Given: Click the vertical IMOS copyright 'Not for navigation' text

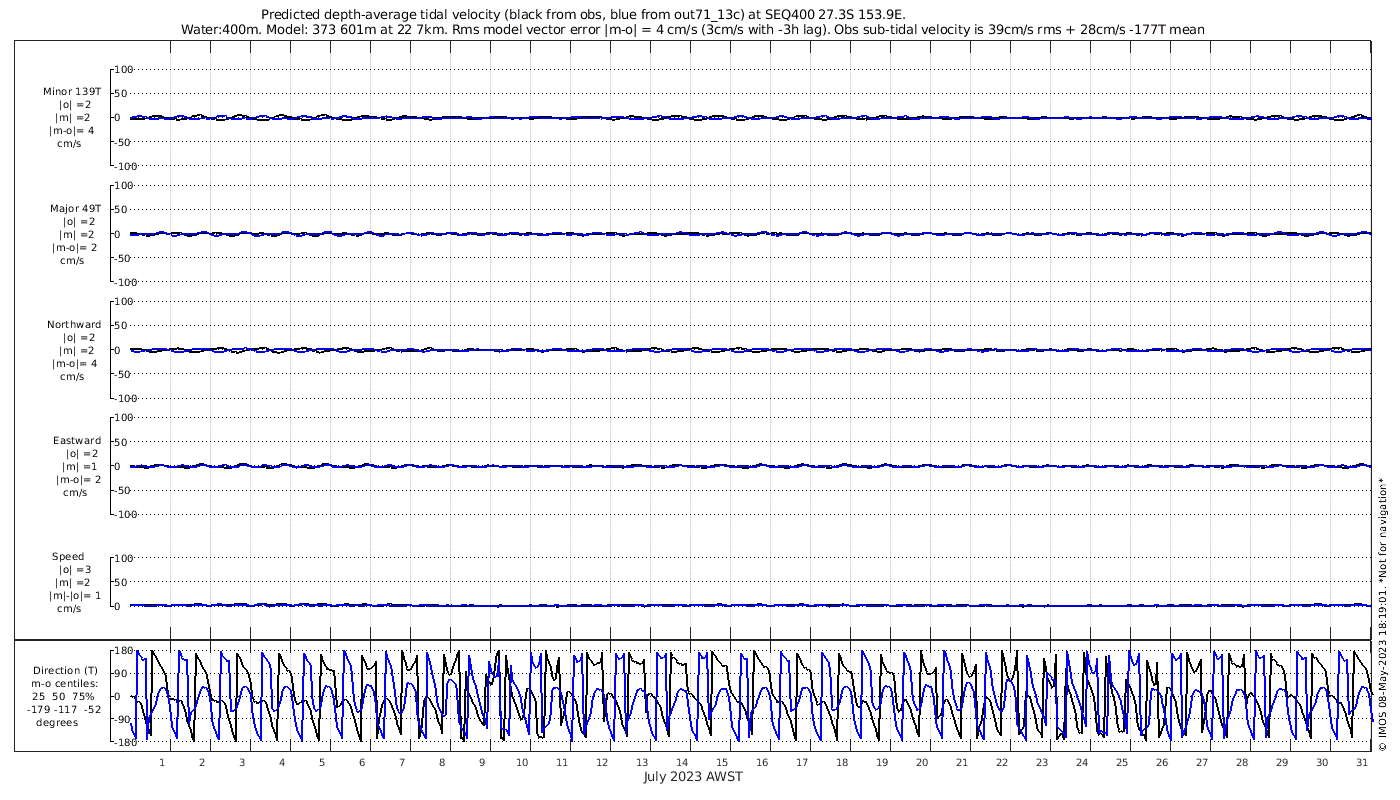Looking at the screenshot, I should (x=1382, y=615).
